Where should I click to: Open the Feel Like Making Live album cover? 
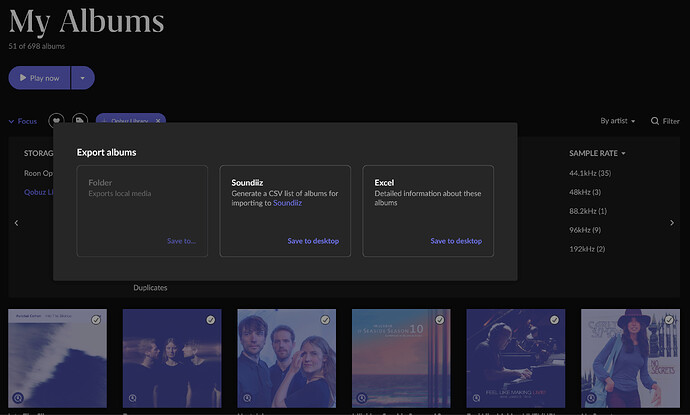(x=516, y=358)
